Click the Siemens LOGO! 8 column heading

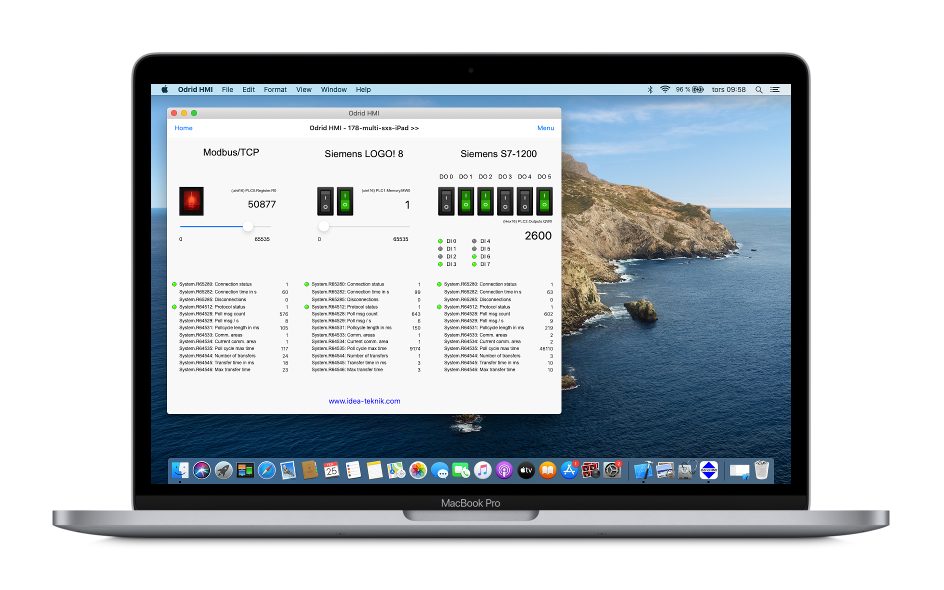click(364, 154)
